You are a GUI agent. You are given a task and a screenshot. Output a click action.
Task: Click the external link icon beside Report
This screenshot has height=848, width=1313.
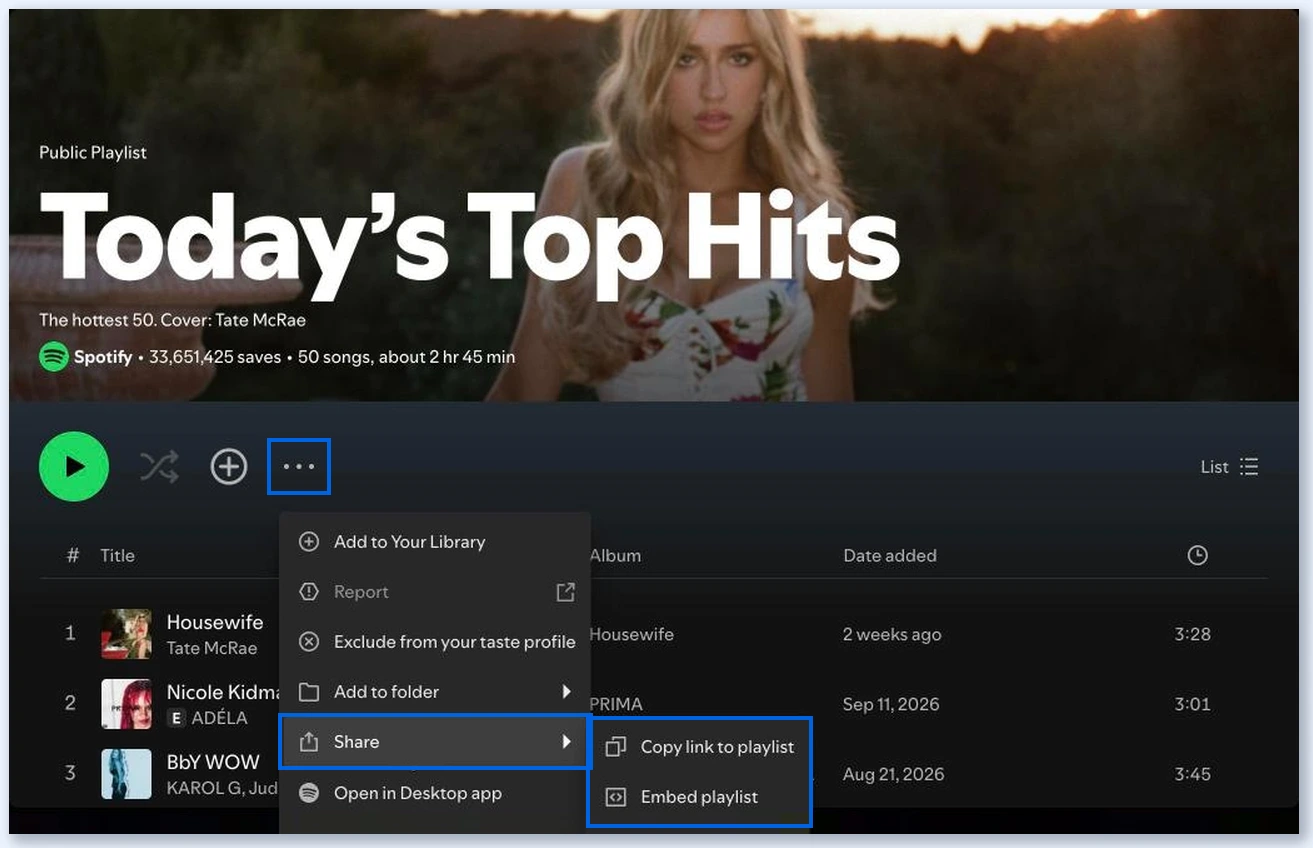click(x=566, y=592)
